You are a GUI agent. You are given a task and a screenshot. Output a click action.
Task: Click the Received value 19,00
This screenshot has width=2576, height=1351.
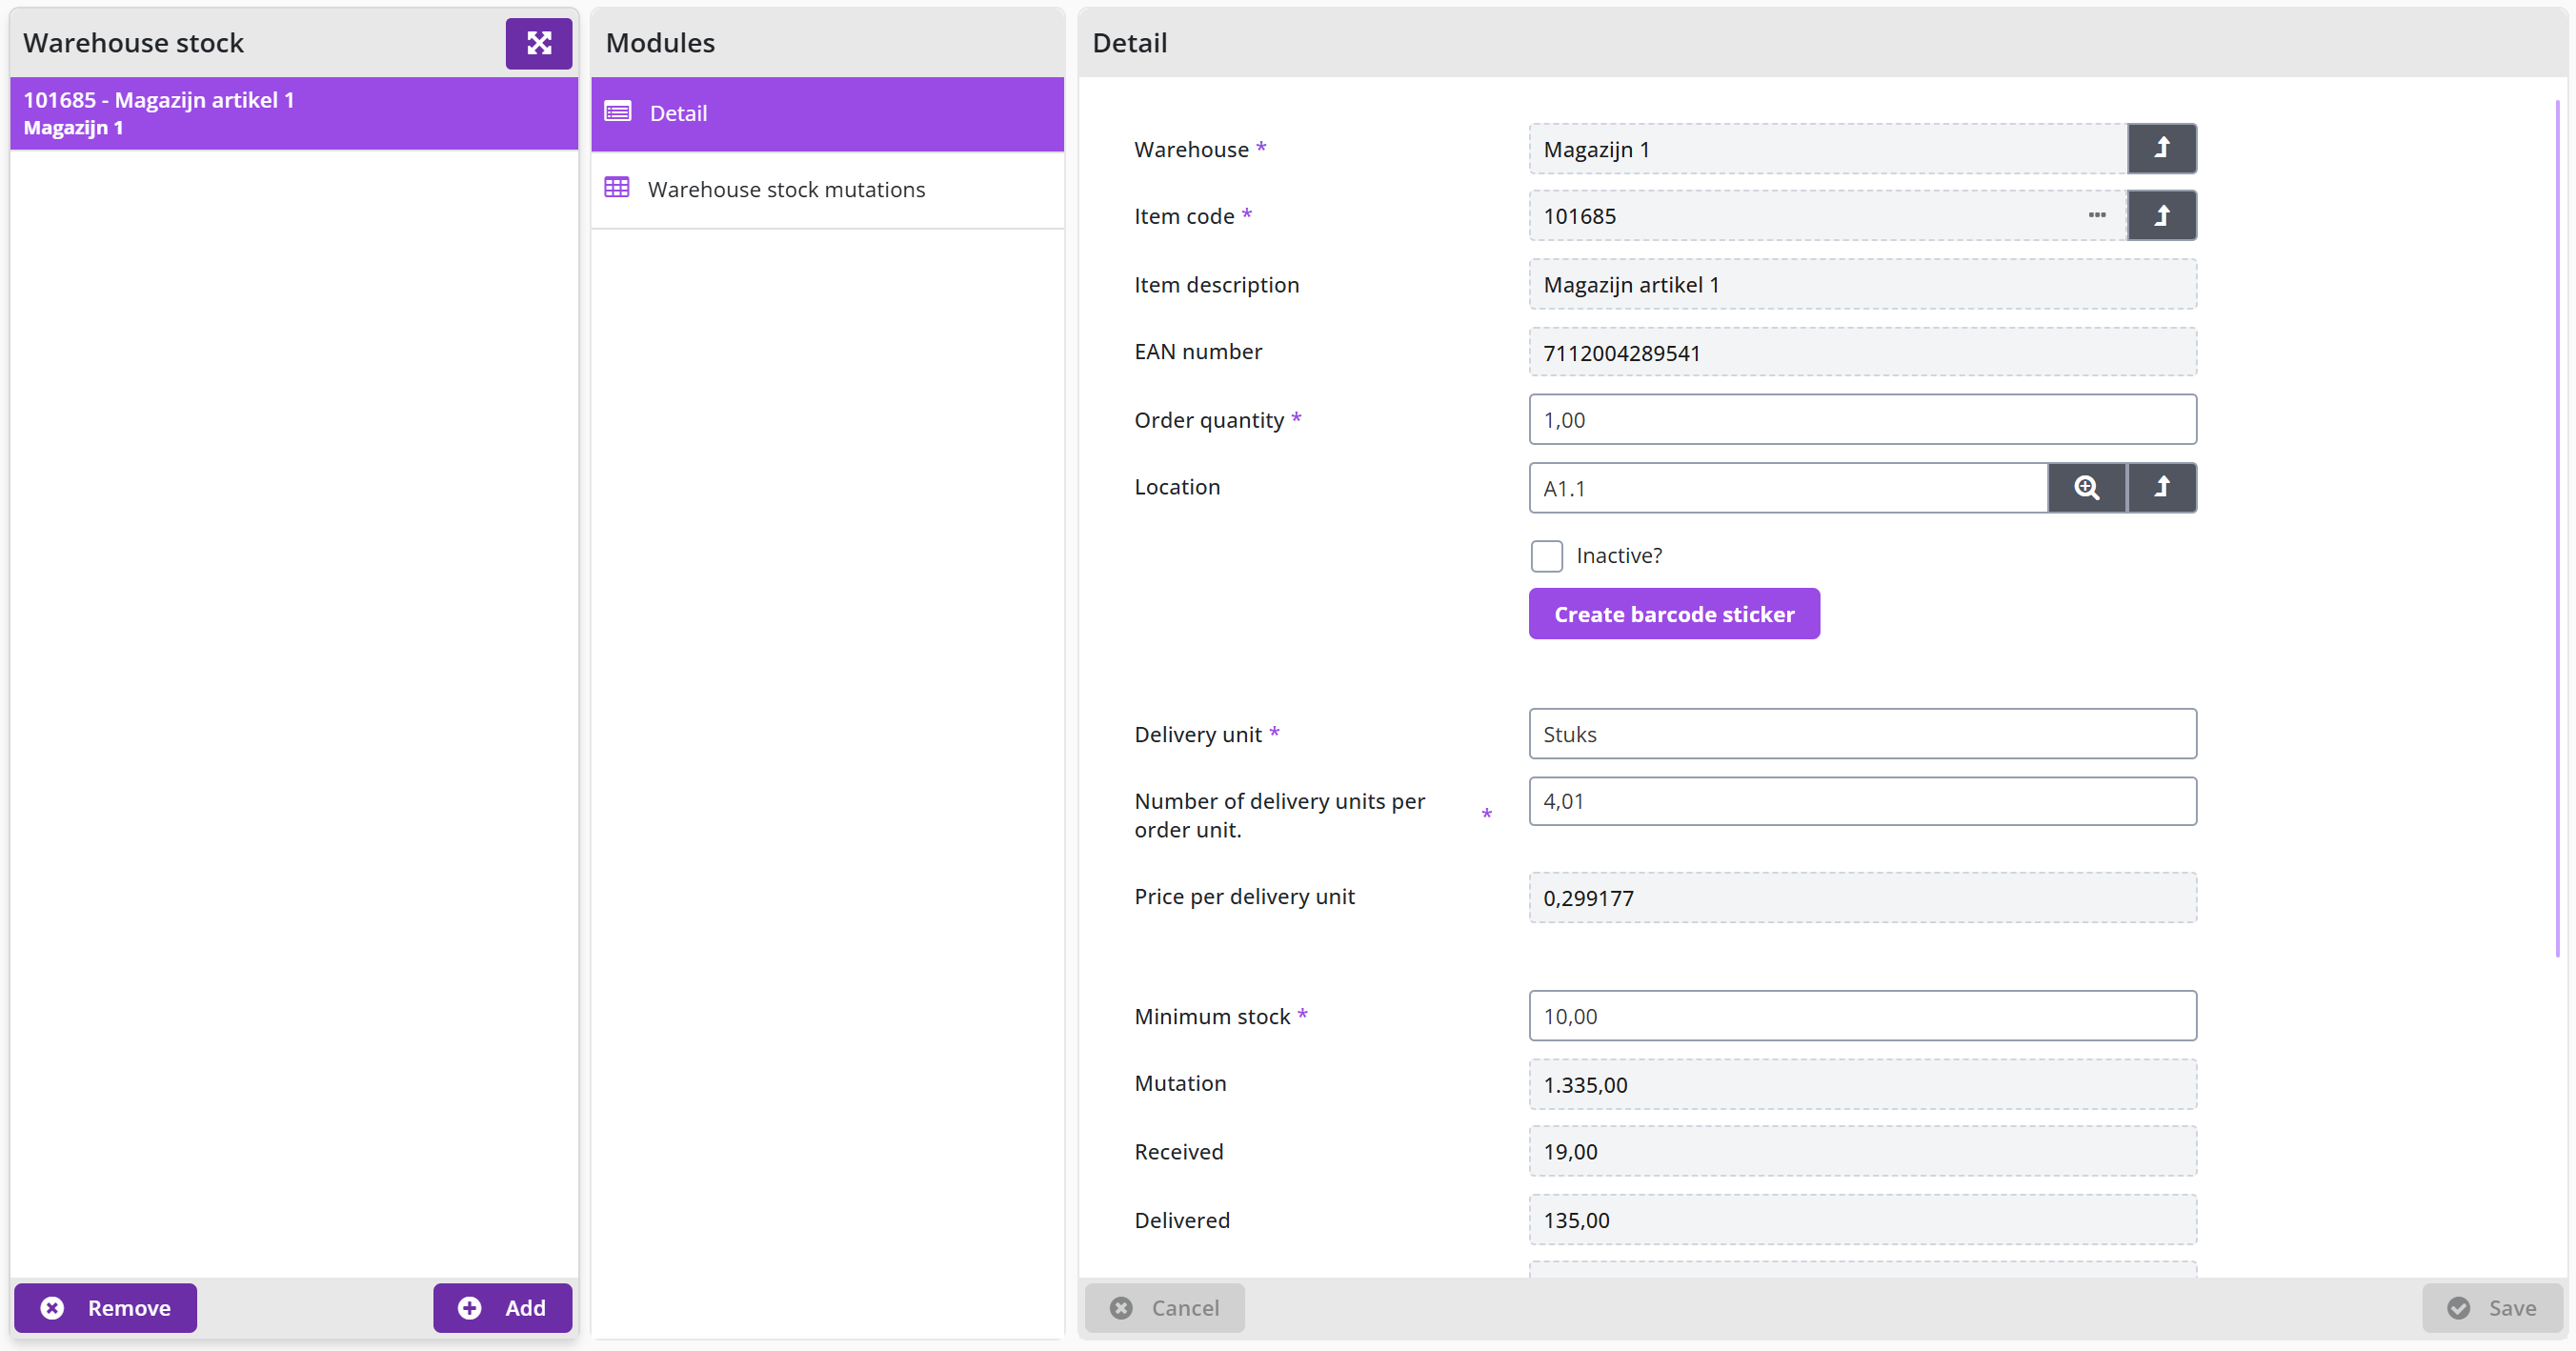(1862, 1152)
